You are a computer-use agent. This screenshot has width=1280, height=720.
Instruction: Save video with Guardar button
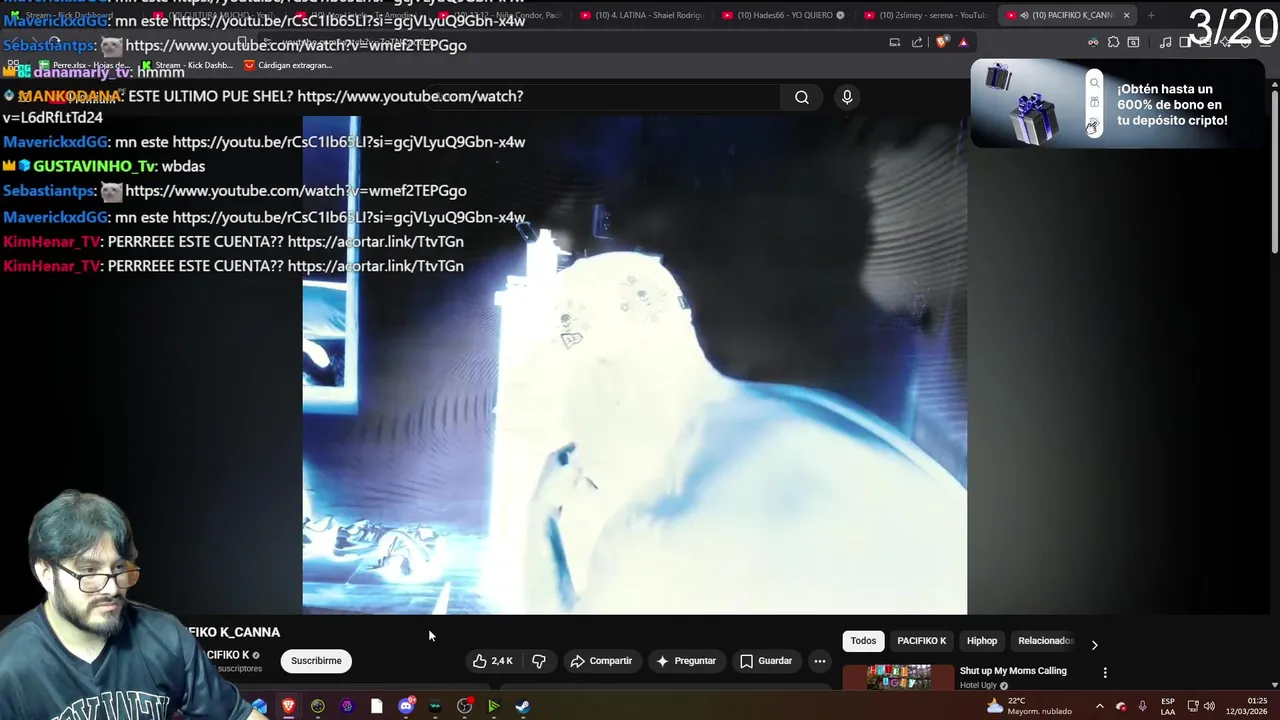(x=766, y=661)
